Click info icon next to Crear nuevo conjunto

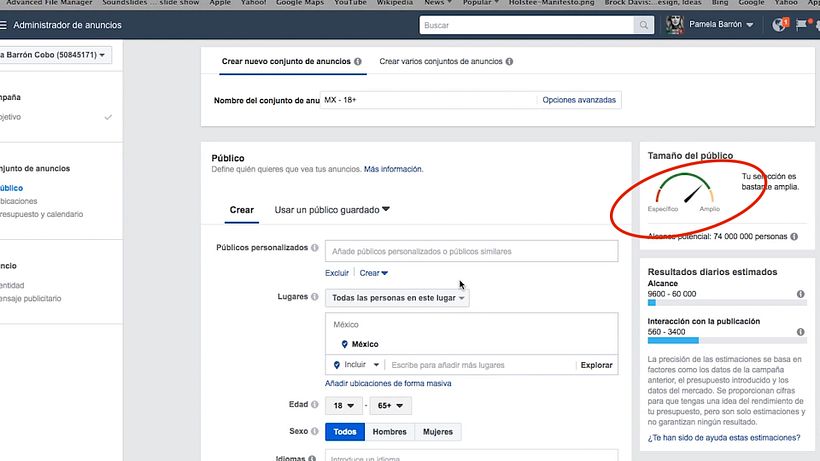pyautogui.click(x=358, y=61)
